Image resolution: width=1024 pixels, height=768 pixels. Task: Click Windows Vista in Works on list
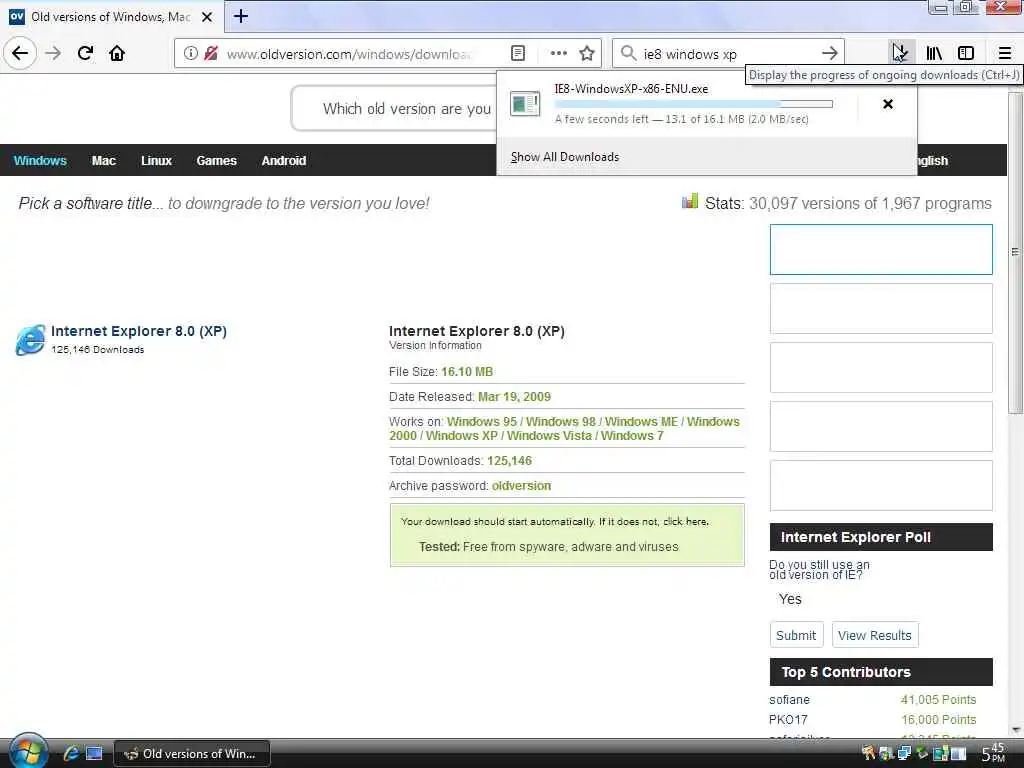pos(549,436)
